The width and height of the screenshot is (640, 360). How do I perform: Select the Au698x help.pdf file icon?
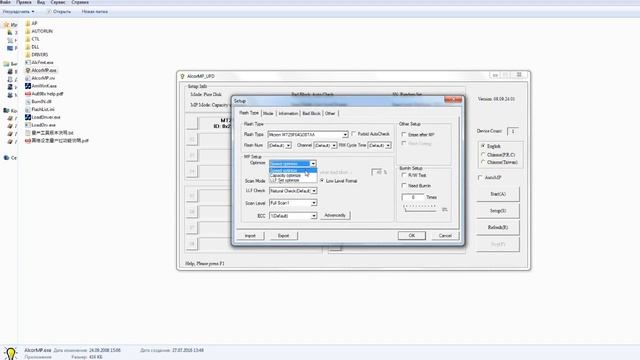tap(28, 93)
